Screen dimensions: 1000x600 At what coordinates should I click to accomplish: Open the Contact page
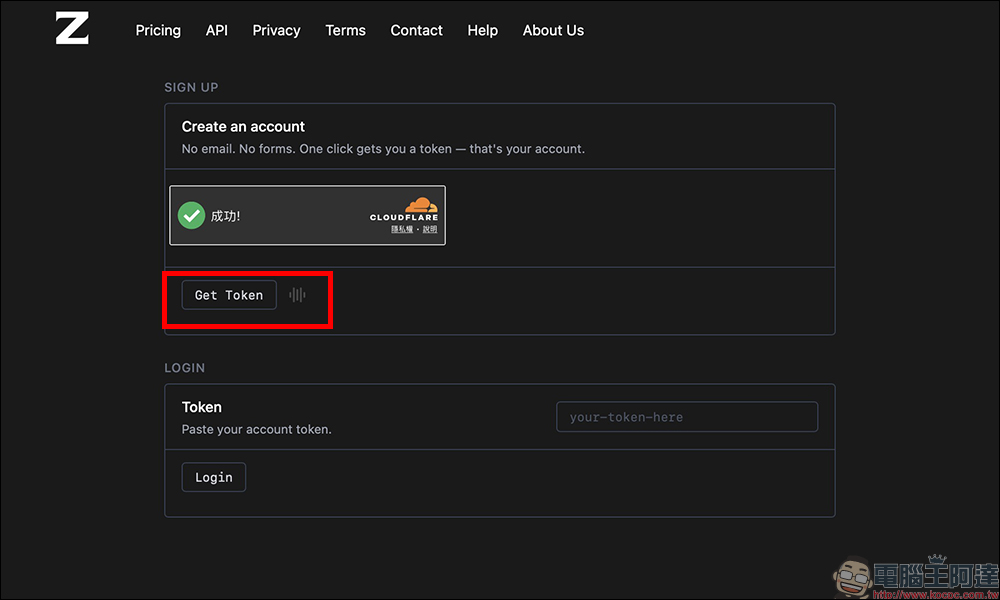pos(416,30)
